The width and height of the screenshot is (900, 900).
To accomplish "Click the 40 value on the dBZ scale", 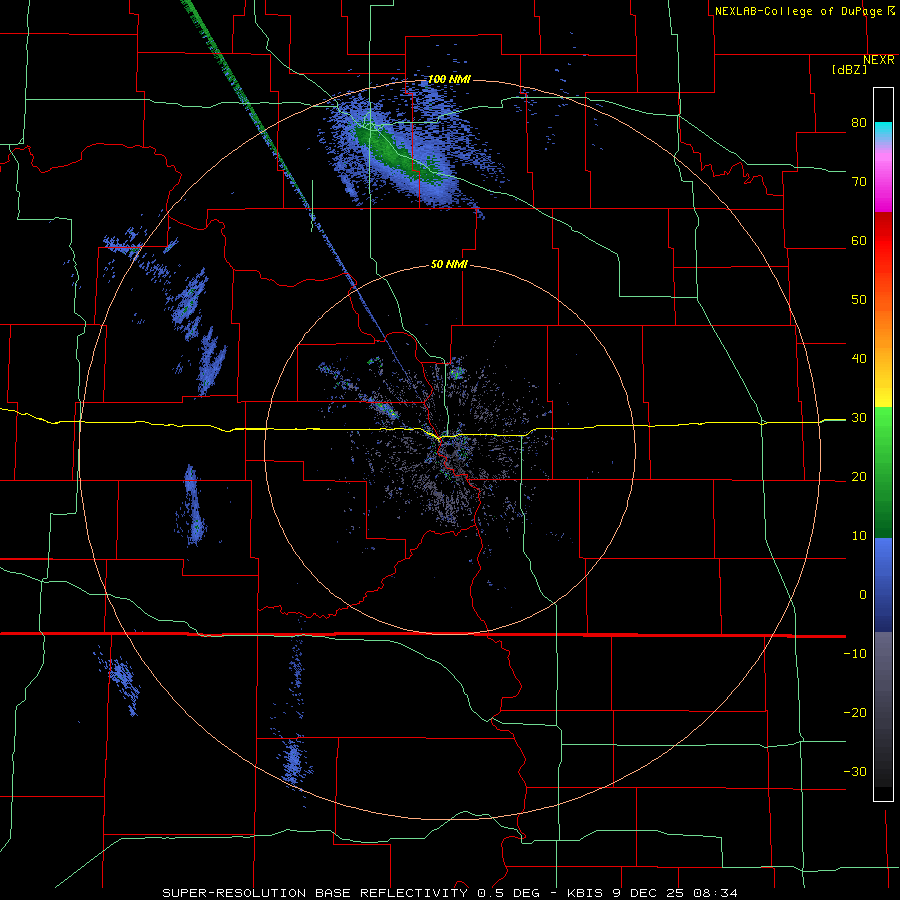I will pyautogui.click(x=859, y=359).
